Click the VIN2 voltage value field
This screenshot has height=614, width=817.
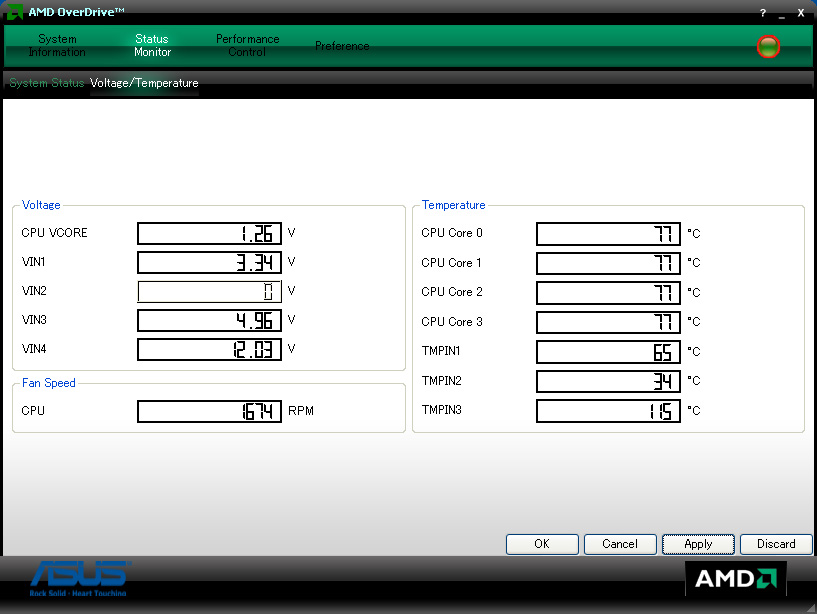[x=208, y=292]
